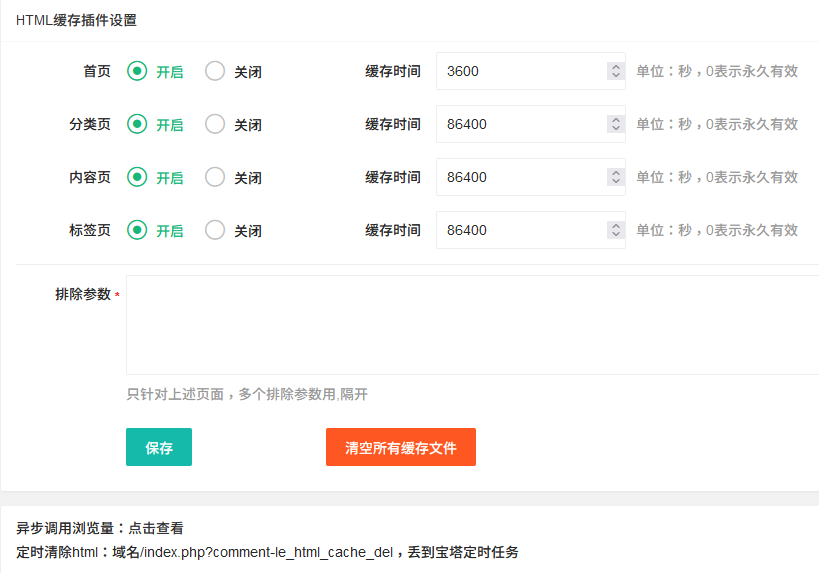Select 关闭 radio for 分类页
The image size is (819, 573).
pos(215,124)
